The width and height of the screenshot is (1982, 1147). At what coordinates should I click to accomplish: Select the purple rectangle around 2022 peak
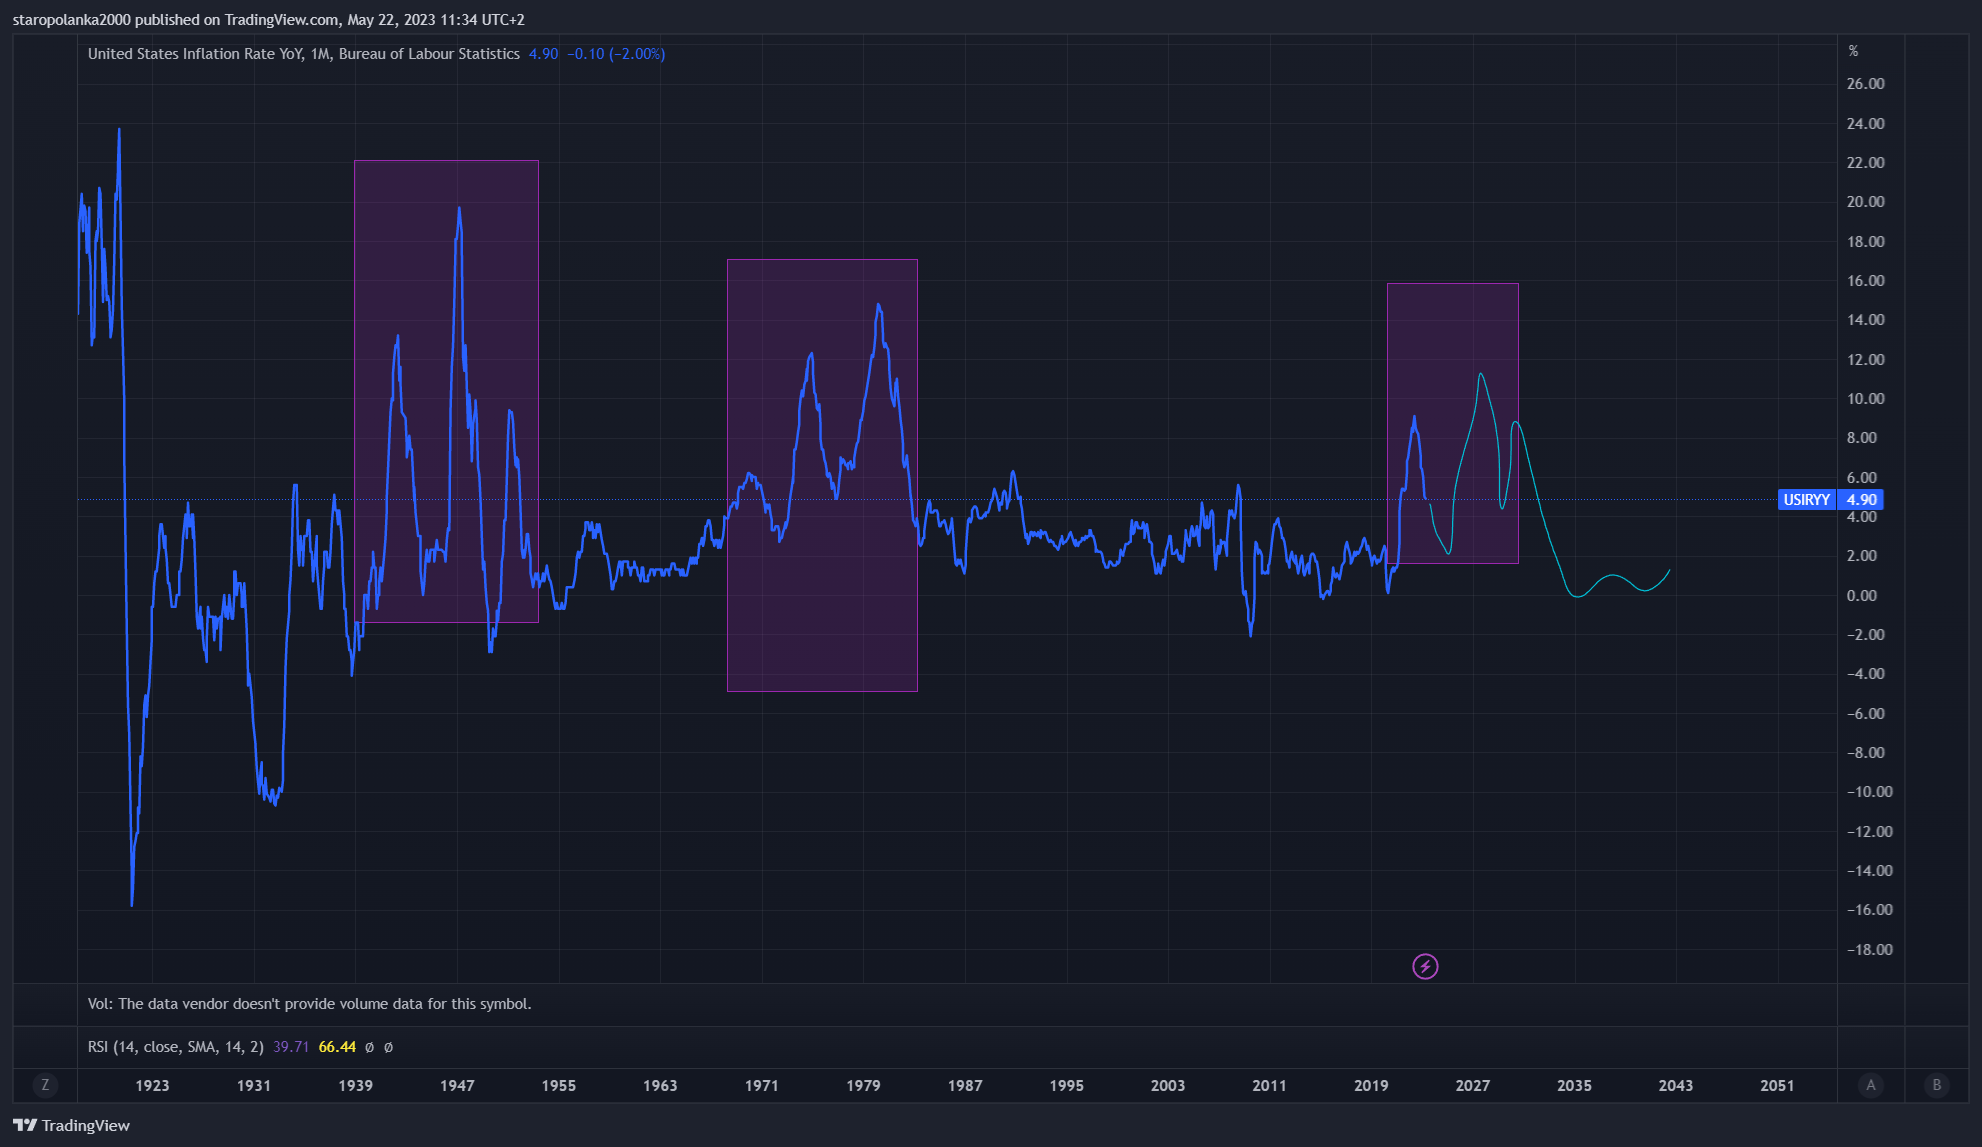pos(1452,423)
